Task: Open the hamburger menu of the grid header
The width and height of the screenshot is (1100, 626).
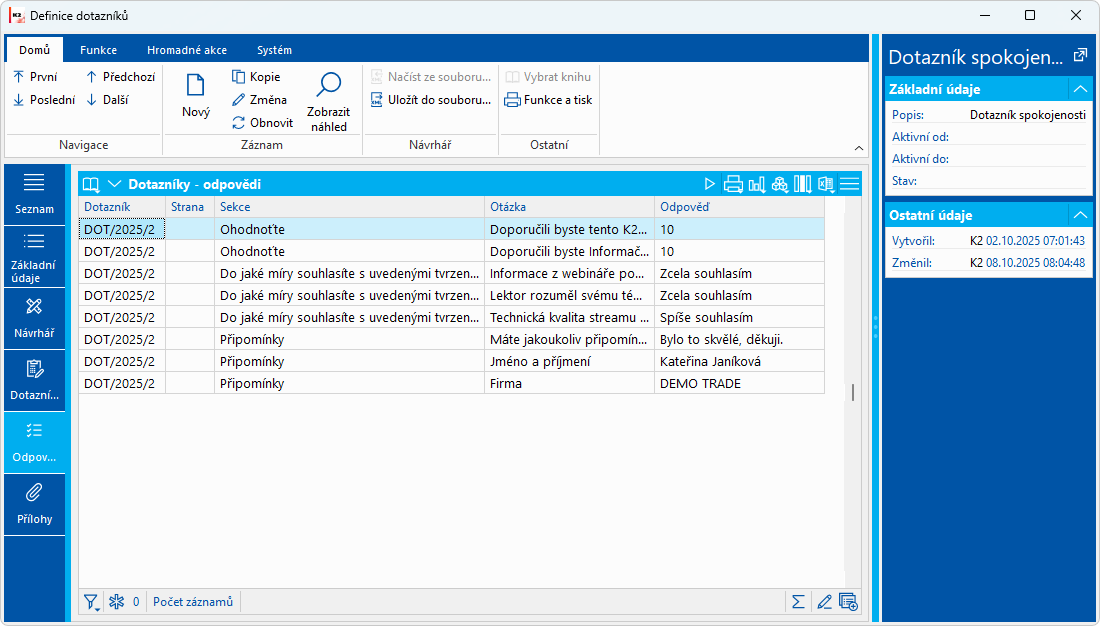Action: [850, 184]
